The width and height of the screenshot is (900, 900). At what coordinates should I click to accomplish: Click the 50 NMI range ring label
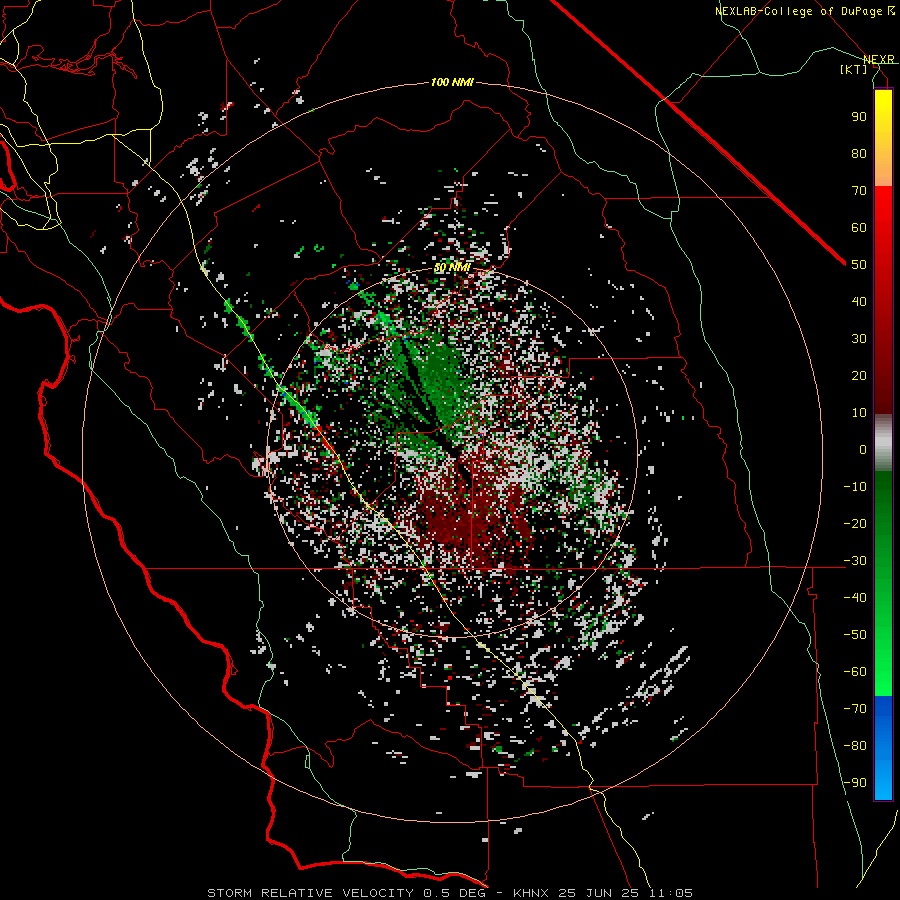[x=452, y=268]
